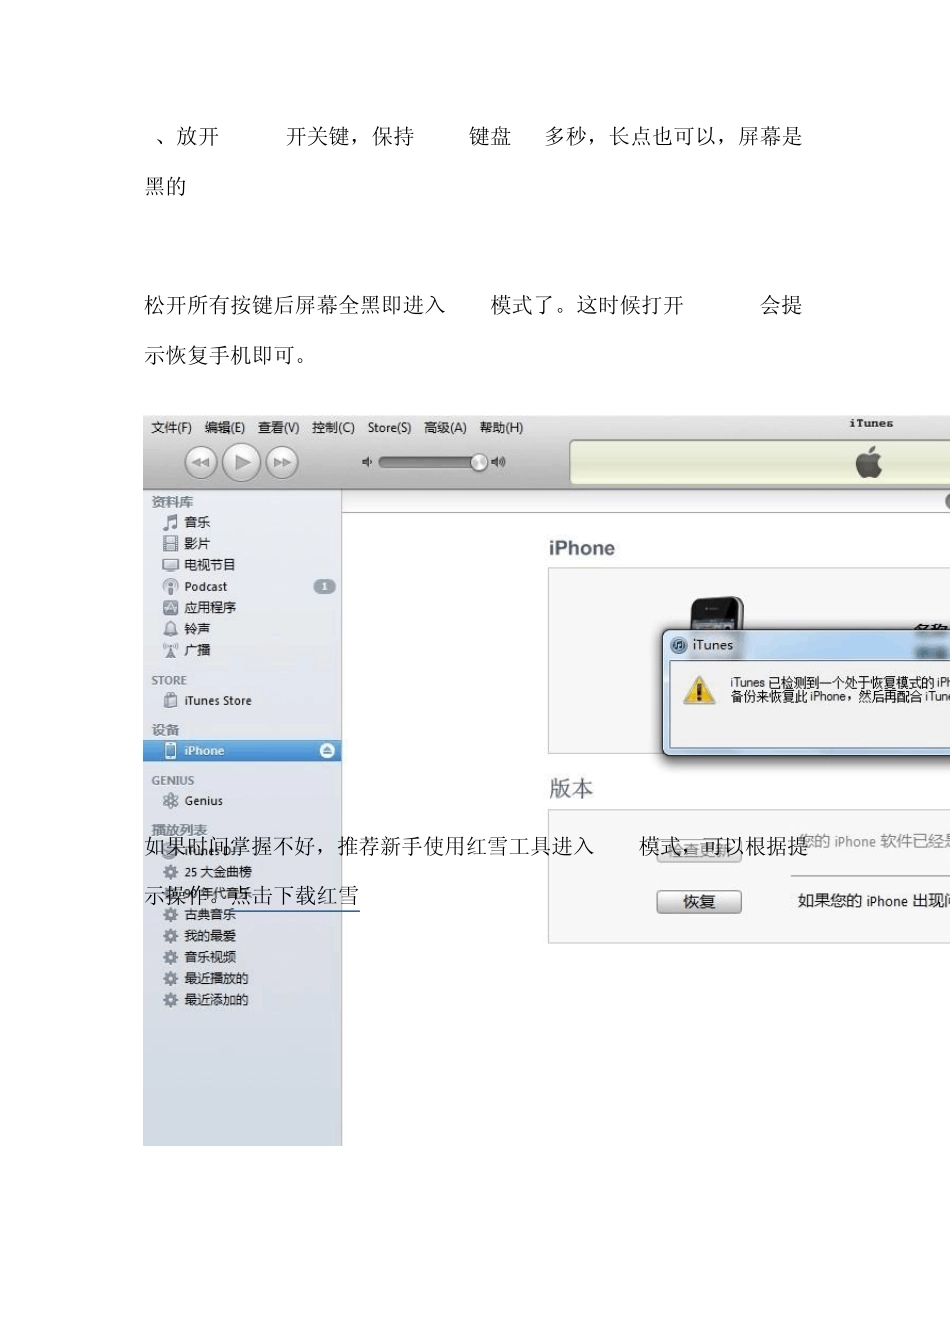Viewport: 950px width, 1344px height.
Task: Click the 版本 heading in main pane
Action: pyautogui.click(x=571, y=788)
